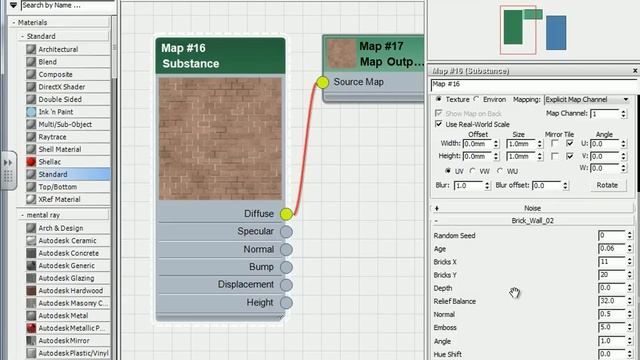Click the Diffuse output socket of Map #16

(287, 214)
